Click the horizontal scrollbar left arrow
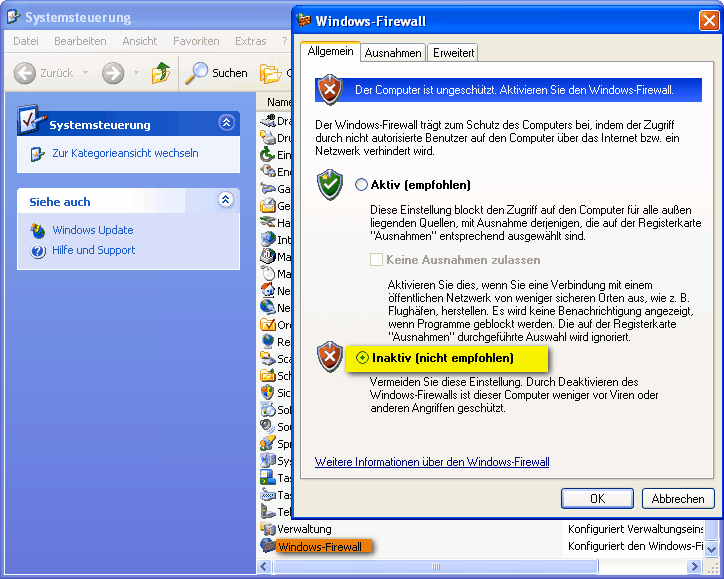This screenshot has width=724, height=579. point(264,566)
